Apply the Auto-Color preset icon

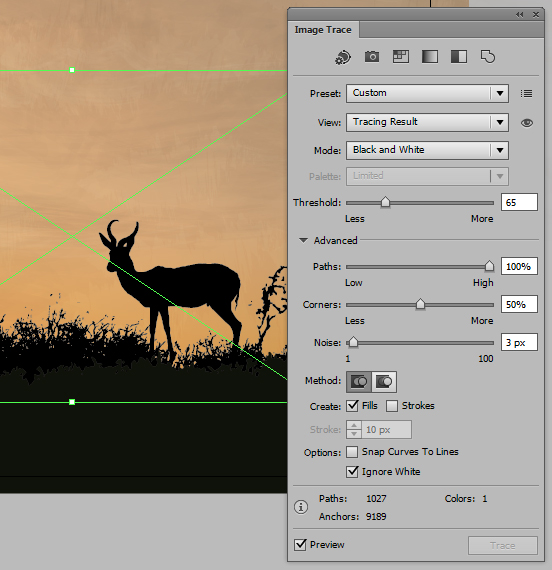coord(343,57)
